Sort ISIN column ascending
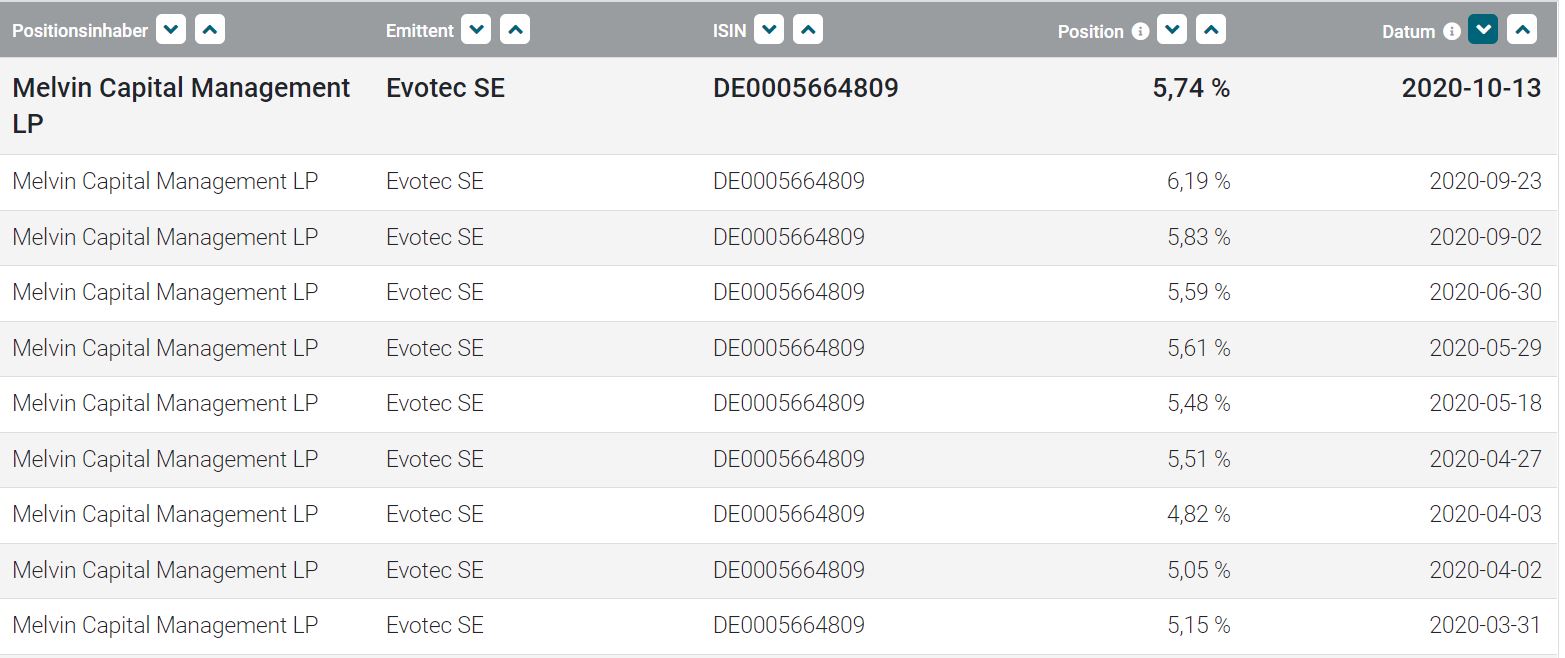The image size is (1565, 658). pos(807,31)
